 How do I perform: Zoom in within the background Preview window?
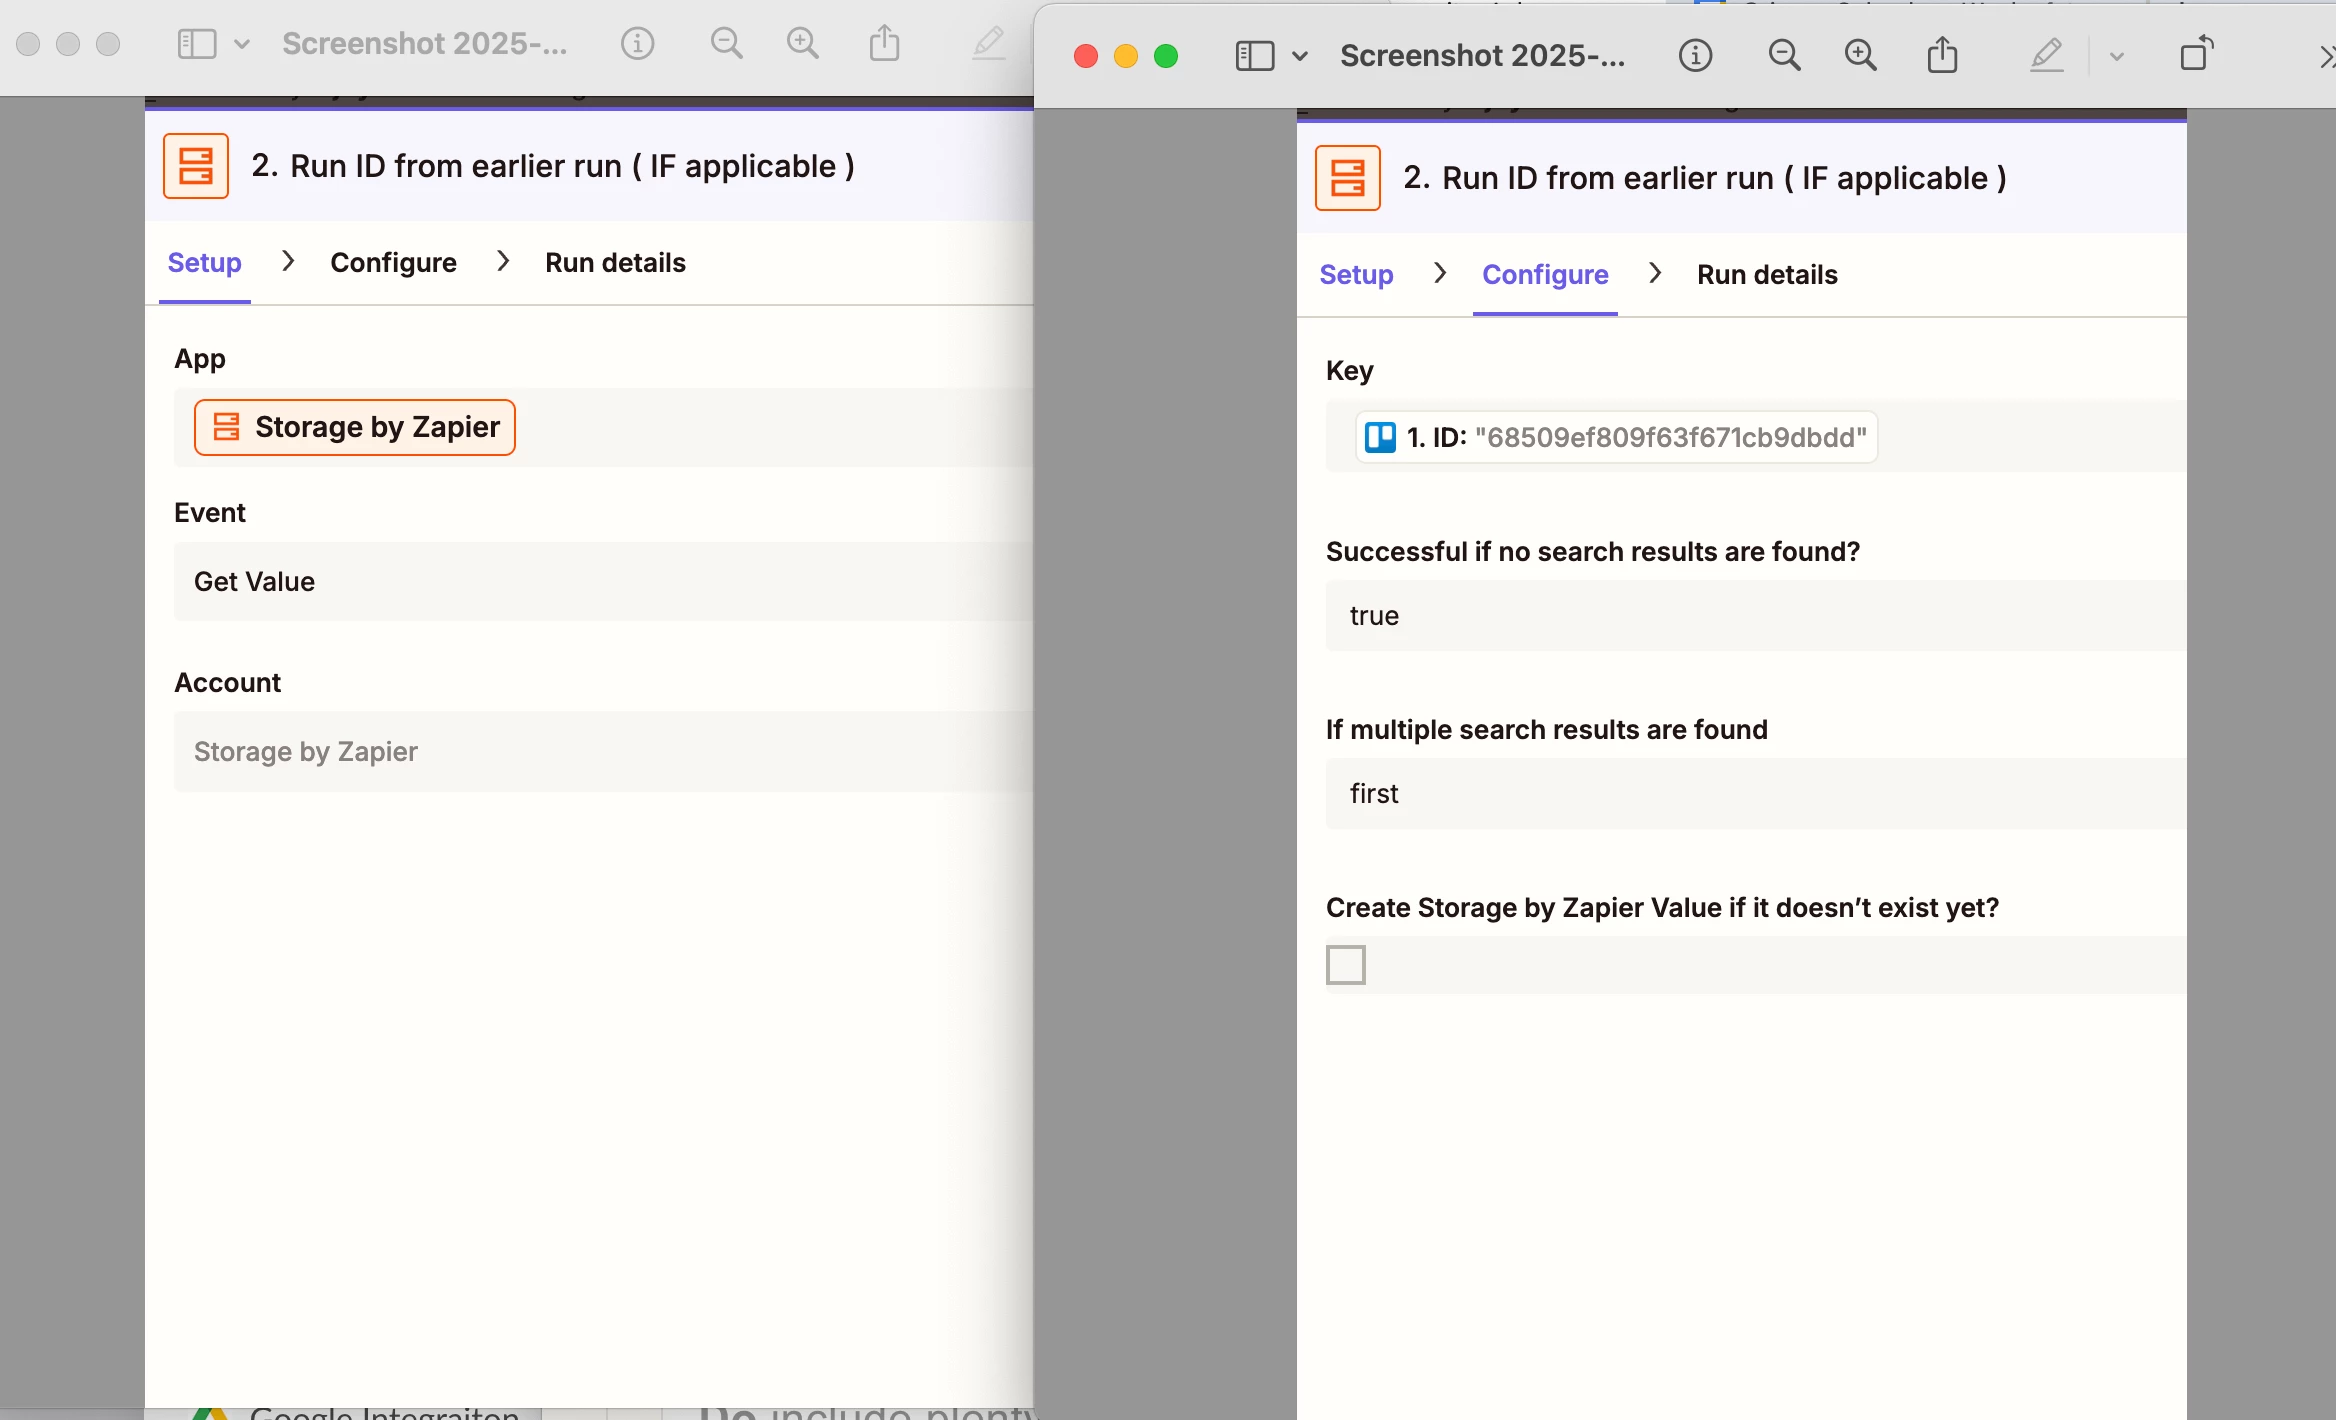pos(803,44)
